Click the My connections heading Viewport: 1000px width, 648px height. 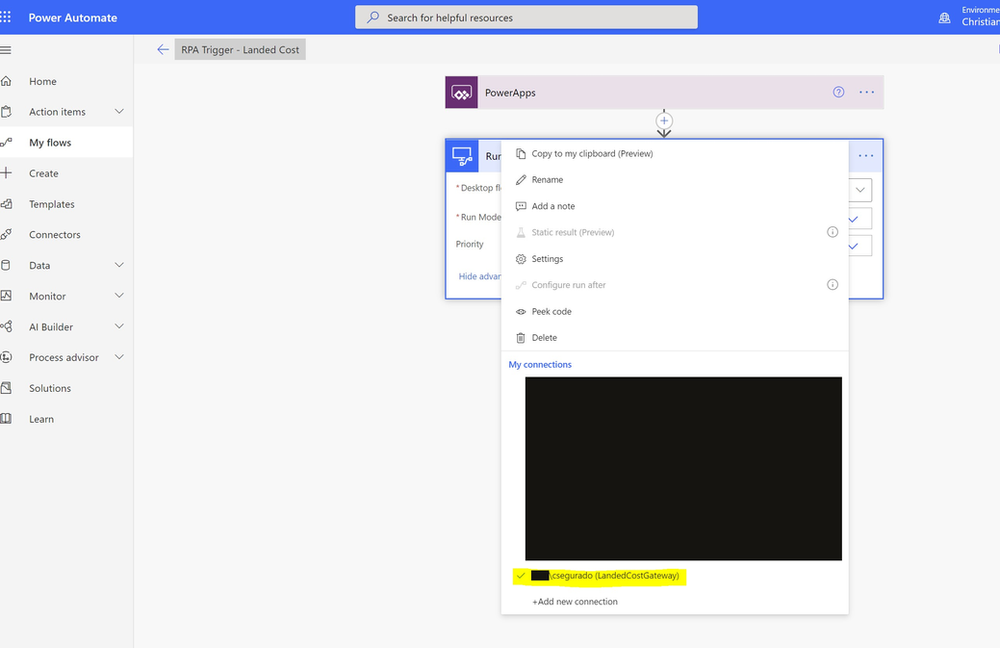pos(540,365)
